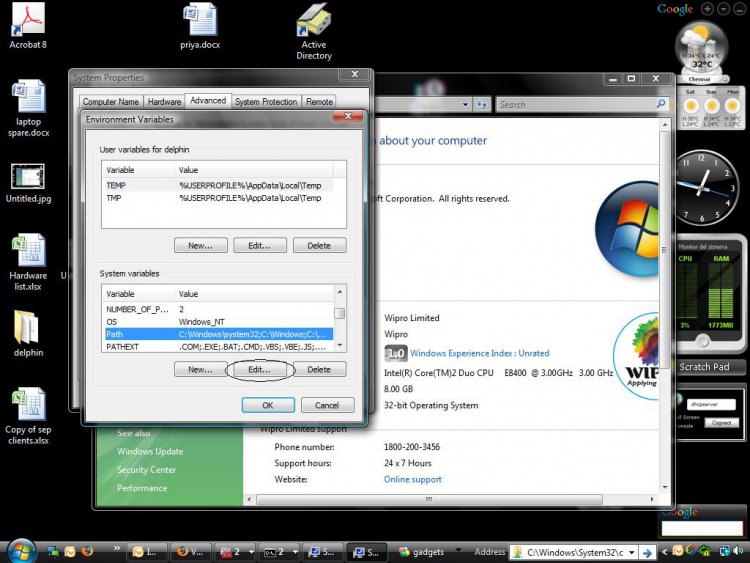This screenshot has width=750, height=563.
Task: Select the priya.docx desktop file
Action: (x=200, y=26)
